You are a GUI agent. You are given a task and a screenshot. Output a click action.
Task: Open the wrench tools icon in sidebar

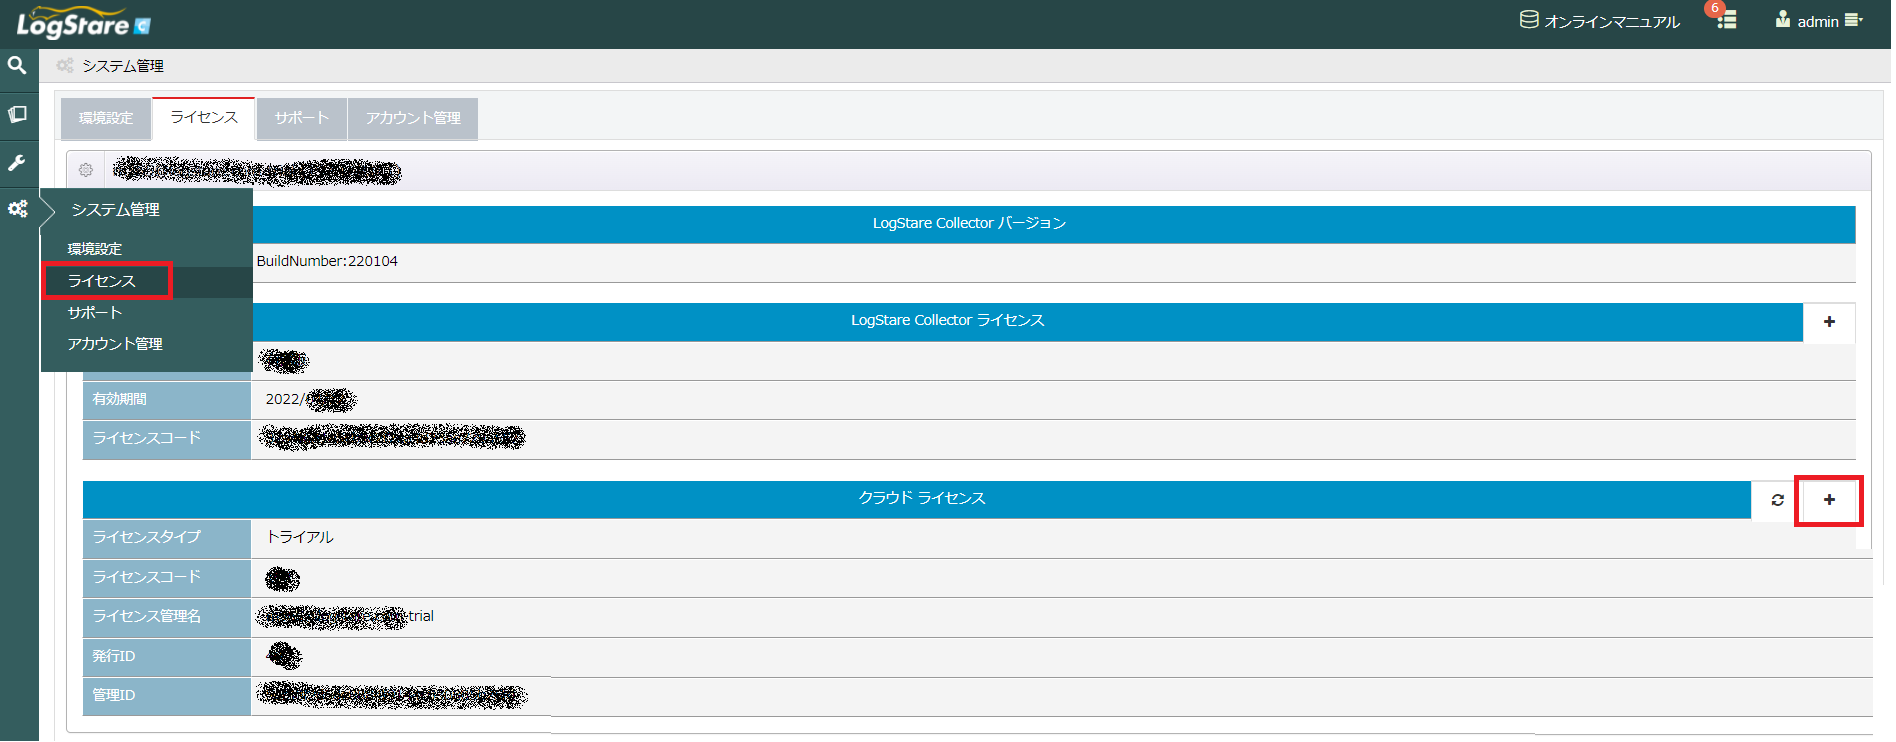pyautogui.click(x=17, y=162)
